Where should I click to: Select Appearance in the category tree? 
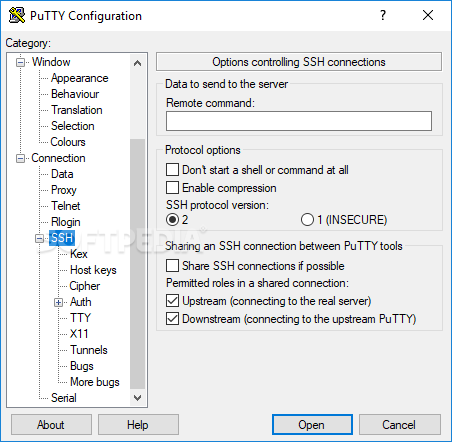[x=79, y=78]
